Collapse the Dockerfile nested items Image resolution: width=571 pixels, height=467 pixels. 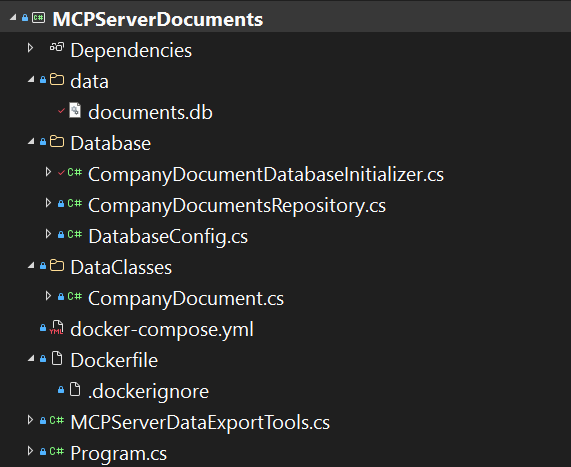click(31, 359)
